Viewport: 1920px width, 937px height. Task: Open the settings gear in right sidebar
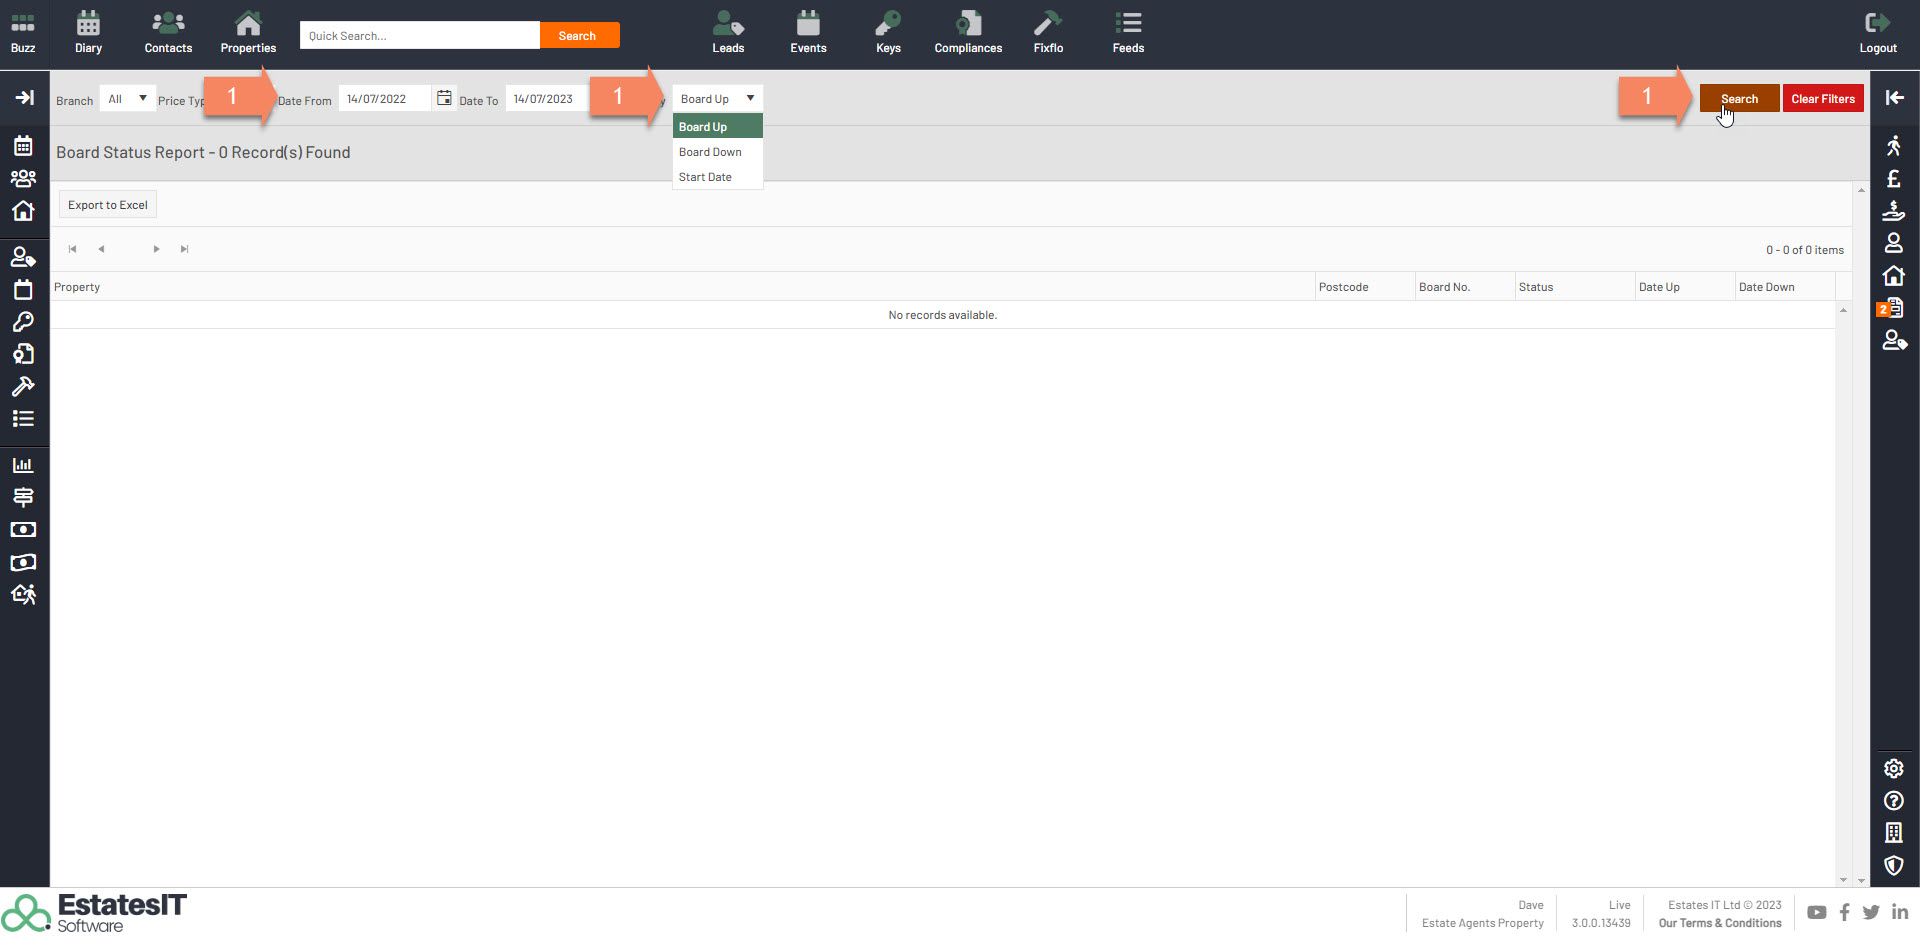[1894, 768]
